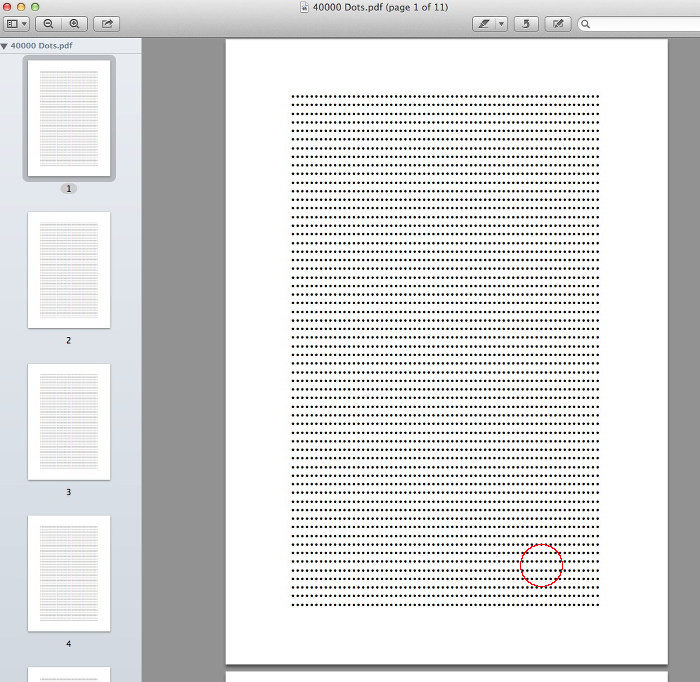Click the PDF document icon in title bar

[x=305, y=7]
